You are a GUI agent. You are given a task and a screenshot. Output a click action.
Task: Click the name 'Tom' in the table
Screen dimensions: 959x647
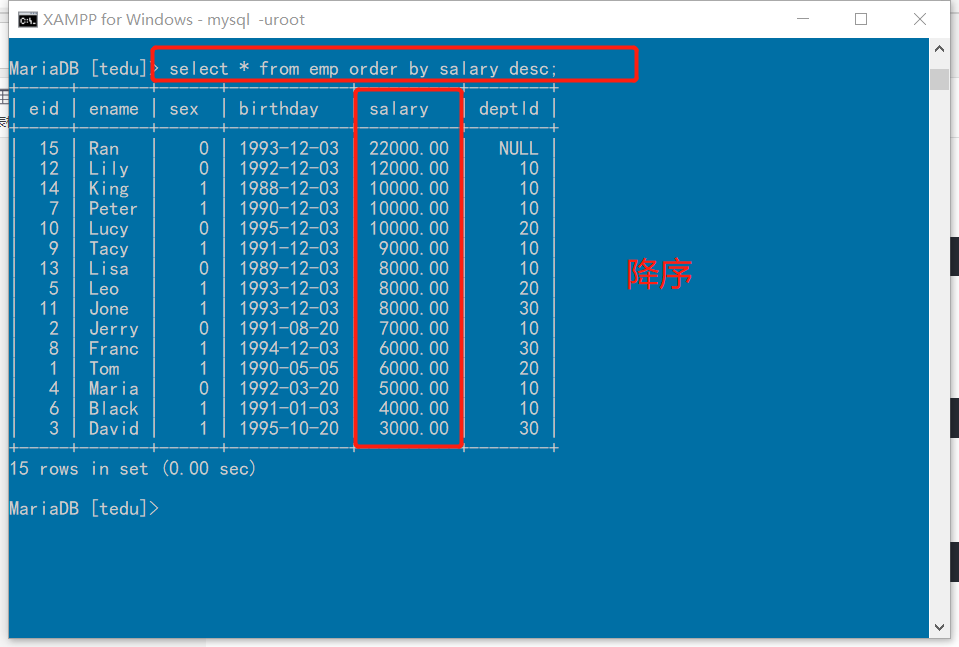pyautogui.click(x=104, y=369)
